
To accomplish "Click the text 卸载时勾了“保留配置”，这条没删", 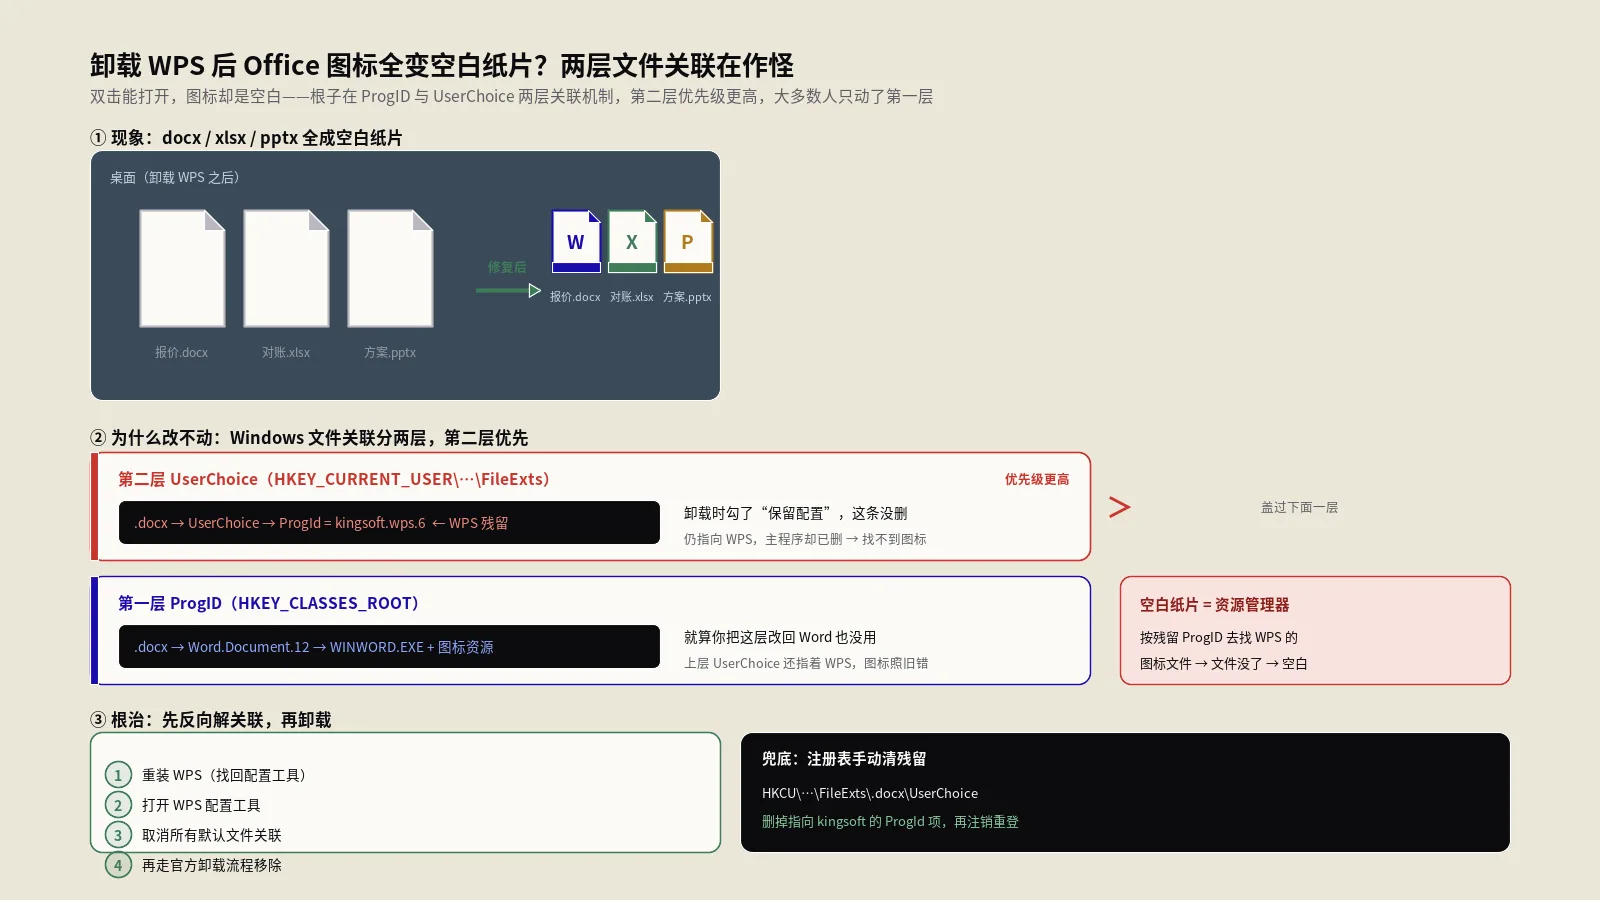I will pos(796,513).
